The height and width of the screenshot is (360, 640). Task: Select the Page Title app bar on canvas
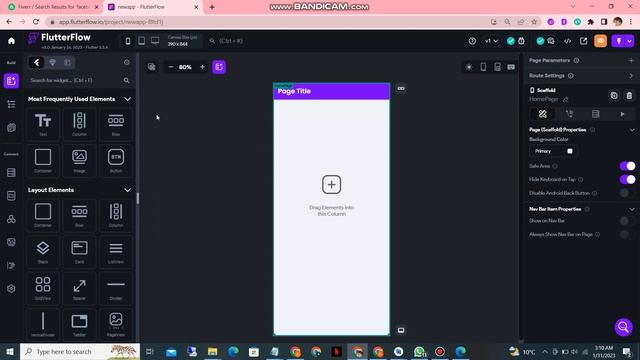331,91
